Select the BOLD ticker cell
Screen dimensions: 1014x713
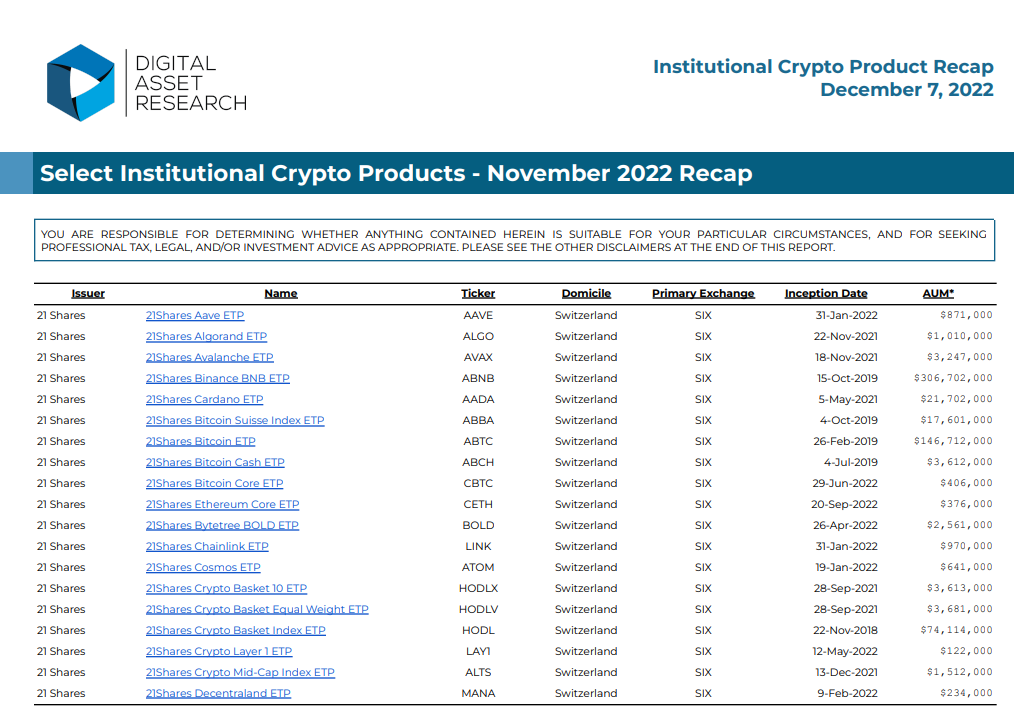tap(478, 526)
